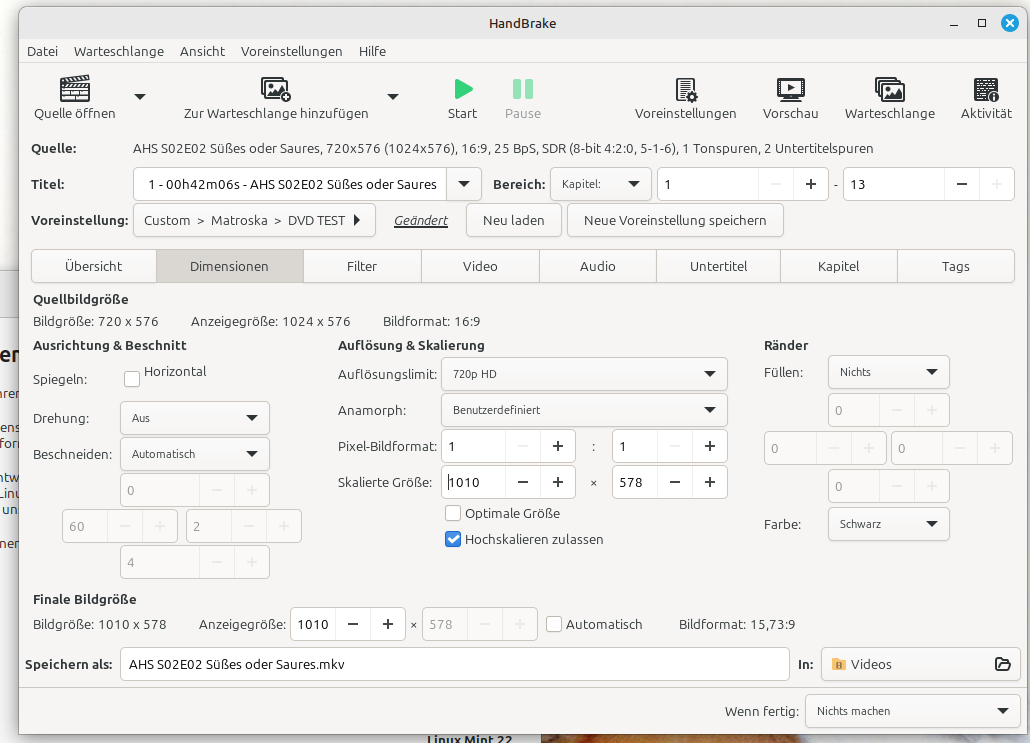
Task: Decrease end chapter 13 with minus
Action: 962,184
